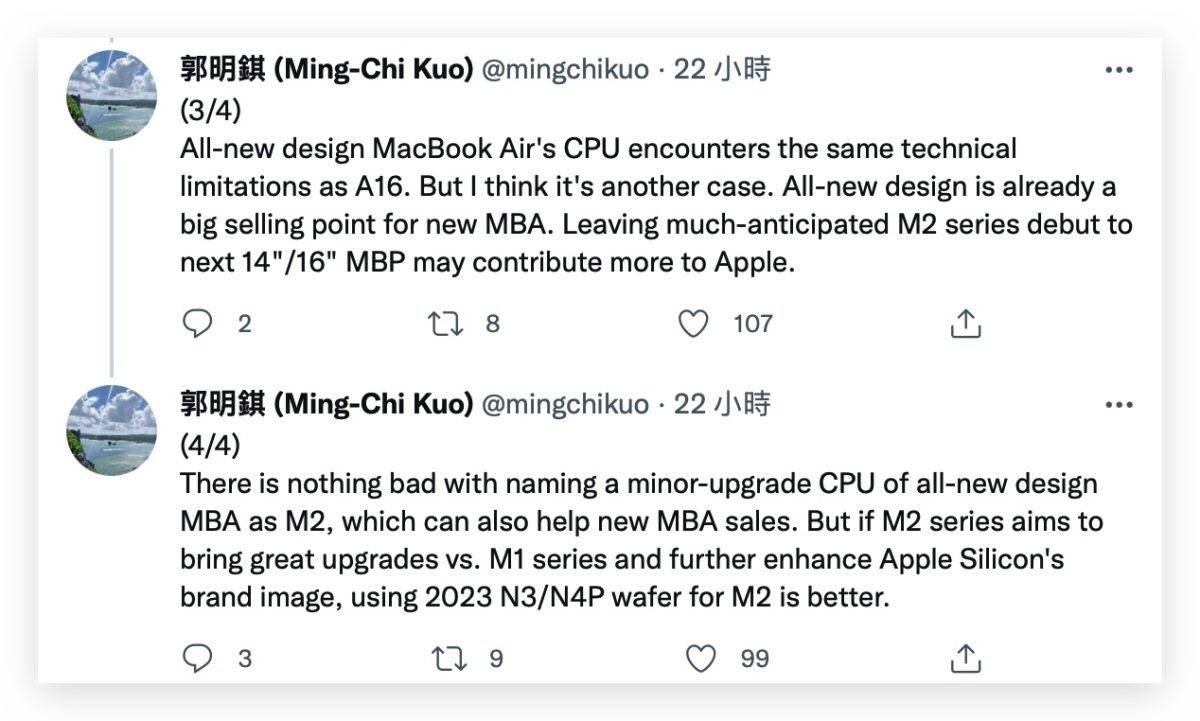
Task: Open the (3/4) tweet timestamp link
Action: 721,69
